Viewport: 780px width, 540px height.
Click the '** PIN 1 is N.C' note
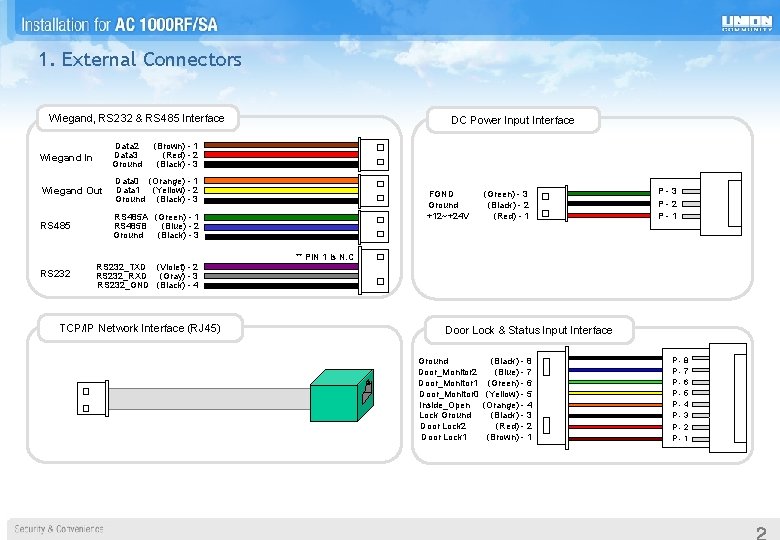pyautogui.click(x=324, y=257)
